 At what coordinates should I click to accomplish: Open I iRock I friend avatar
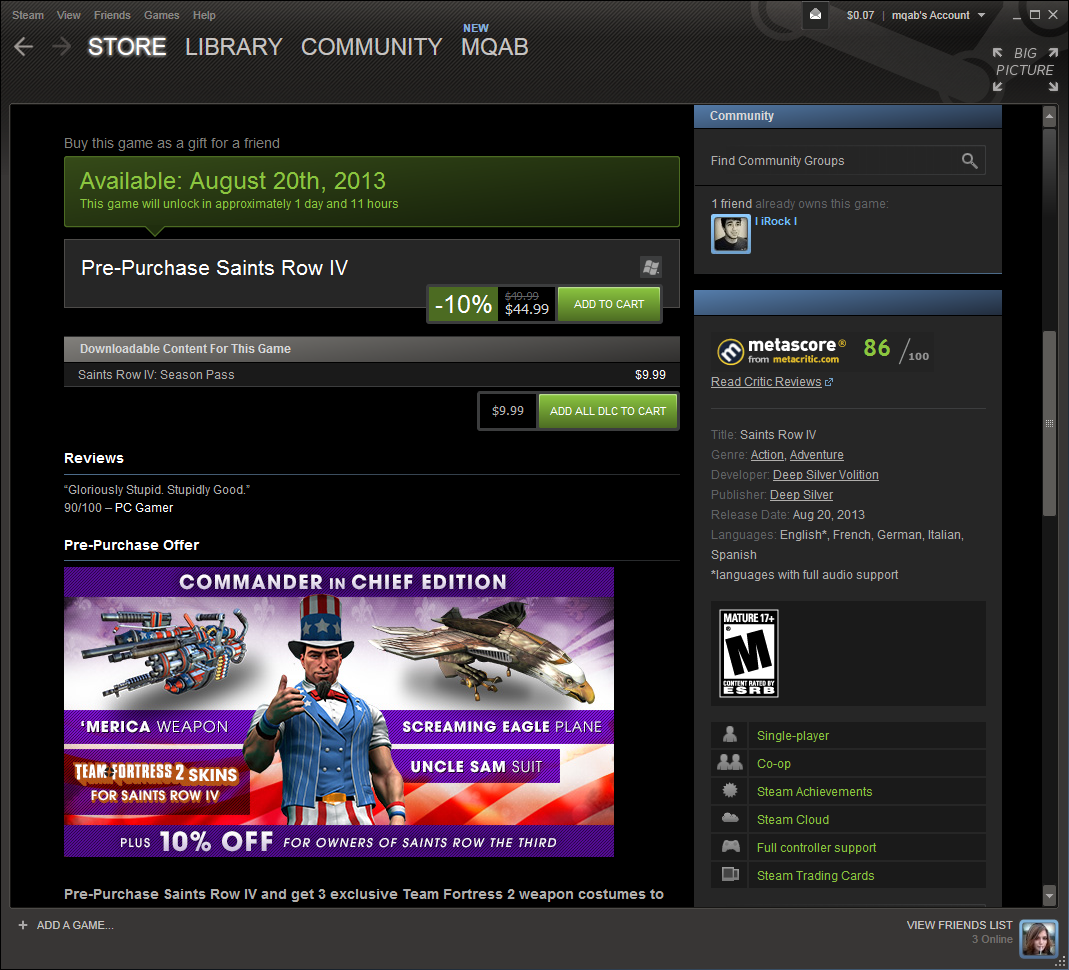pyautogui.click(x=731, y=234)
